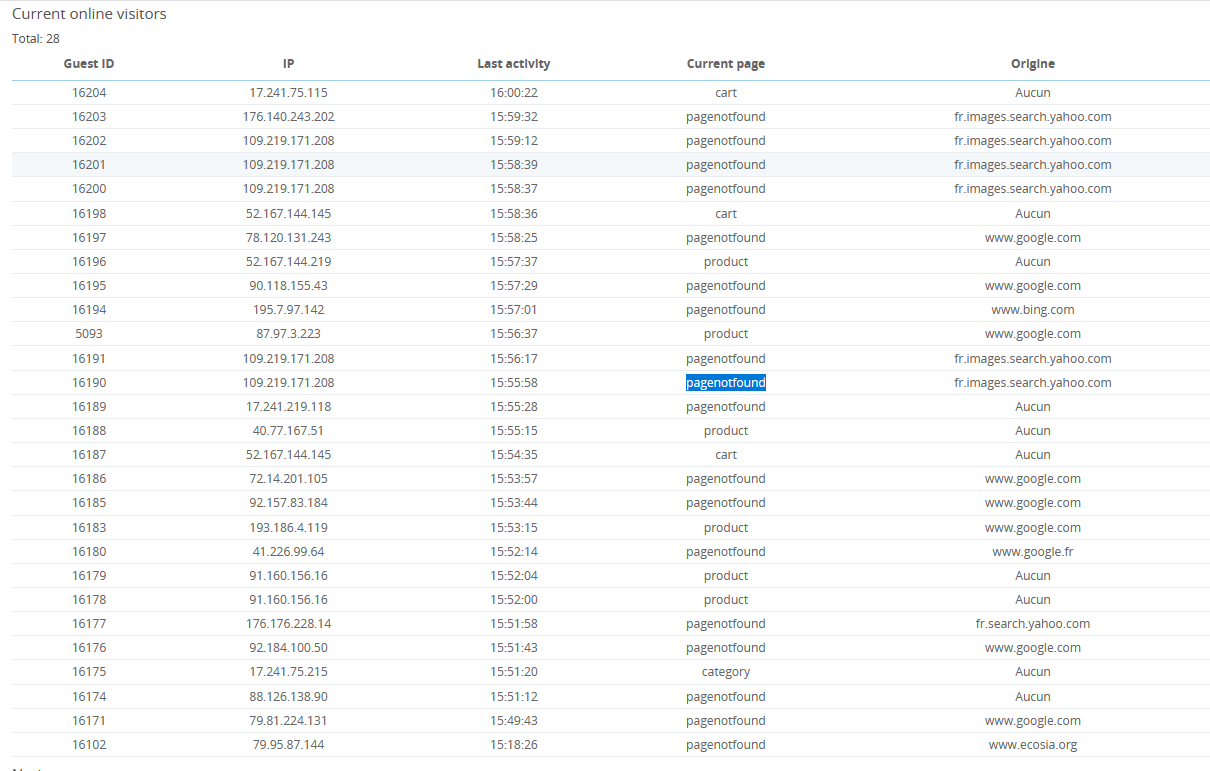Viewport: 1210px width, 771px height.
Task: Click www.ecosia.org origin entry
Action: (1033, 745)
